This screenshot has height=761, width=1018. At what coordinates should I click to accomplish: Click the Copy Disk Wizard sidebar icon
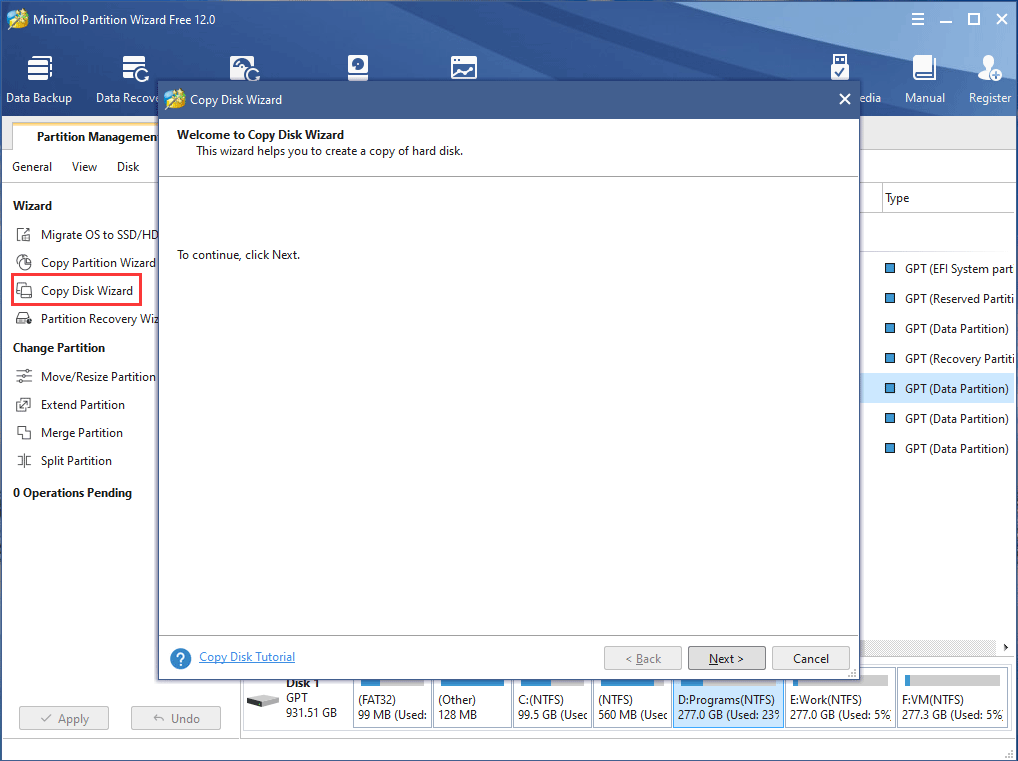click(24, 290)
